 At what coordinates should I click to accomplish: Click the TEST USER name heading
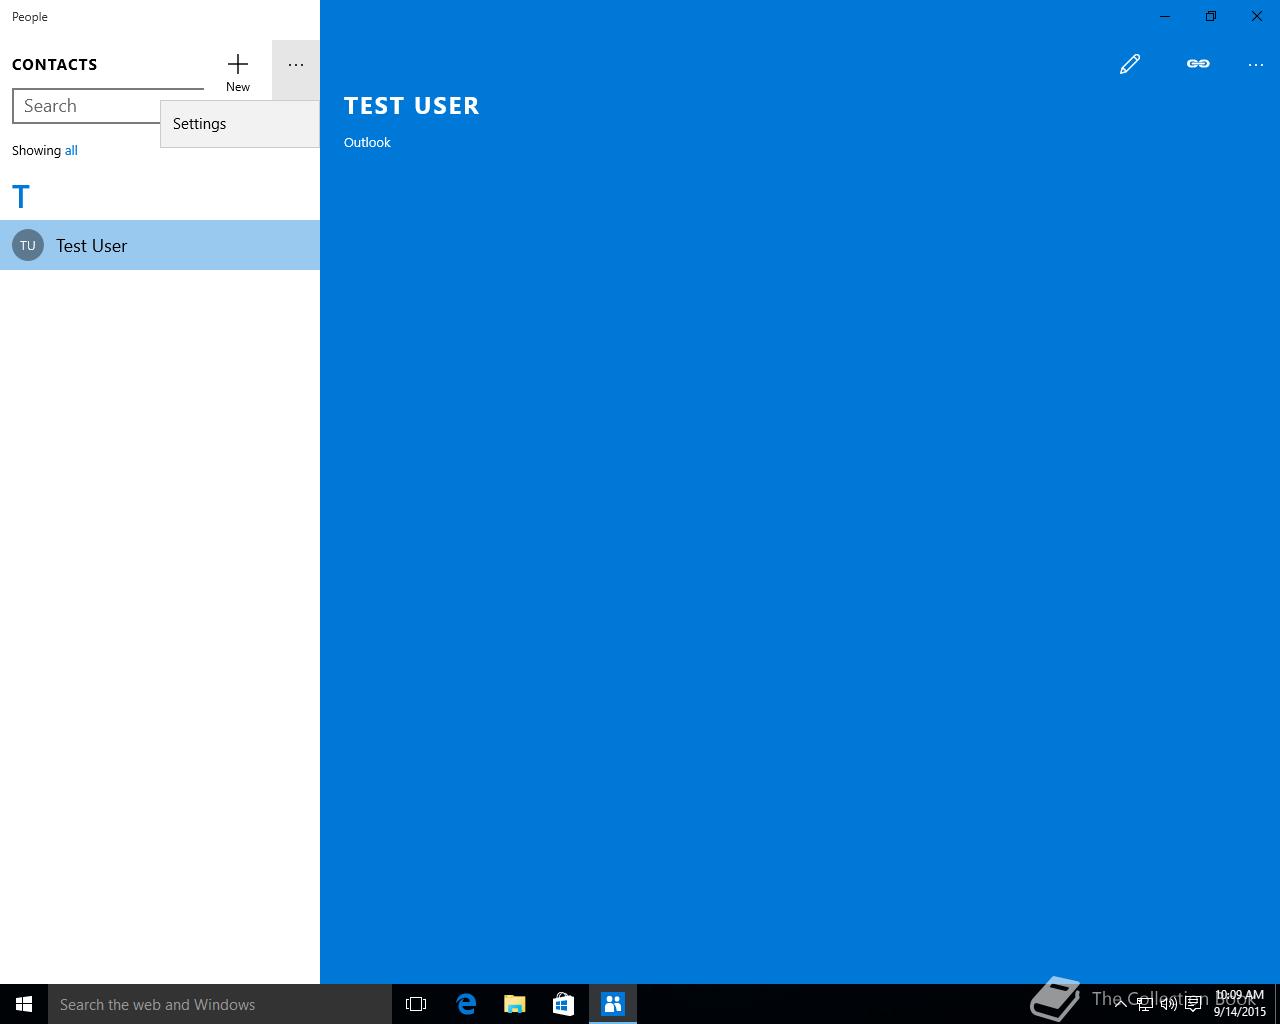pyautogui.click(x=411, y=106)
